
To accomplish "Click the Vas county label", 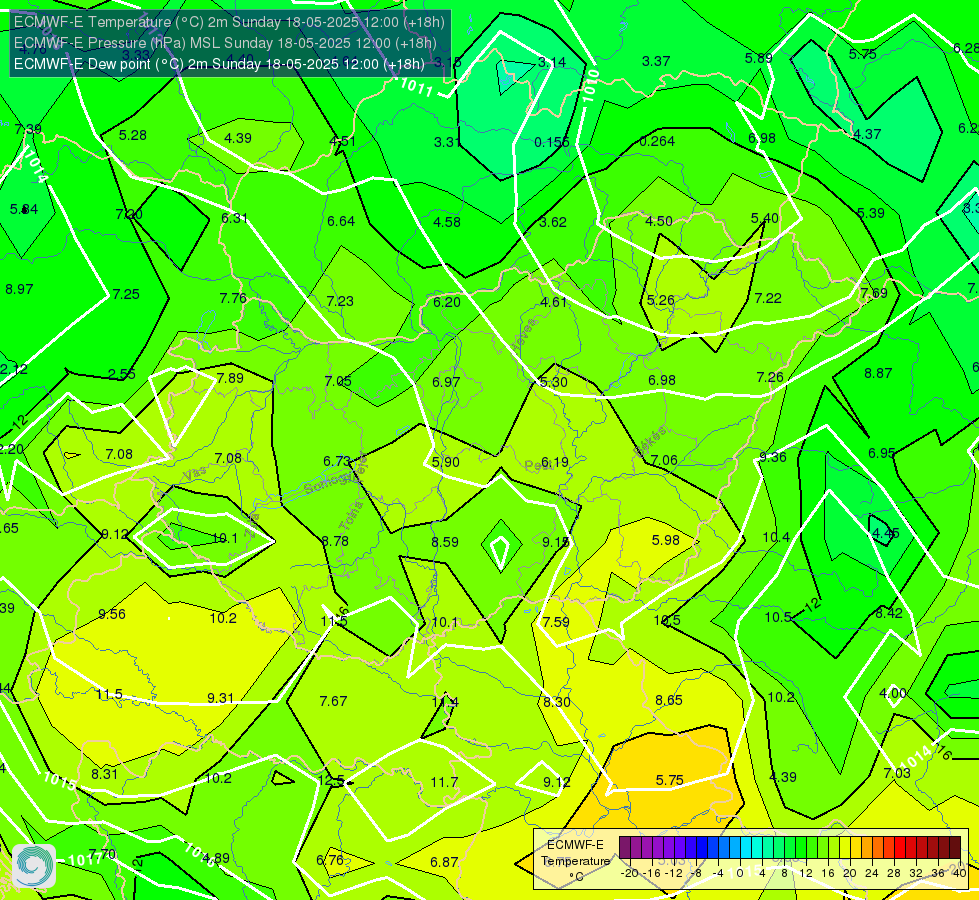I will [x=195, y=473].
